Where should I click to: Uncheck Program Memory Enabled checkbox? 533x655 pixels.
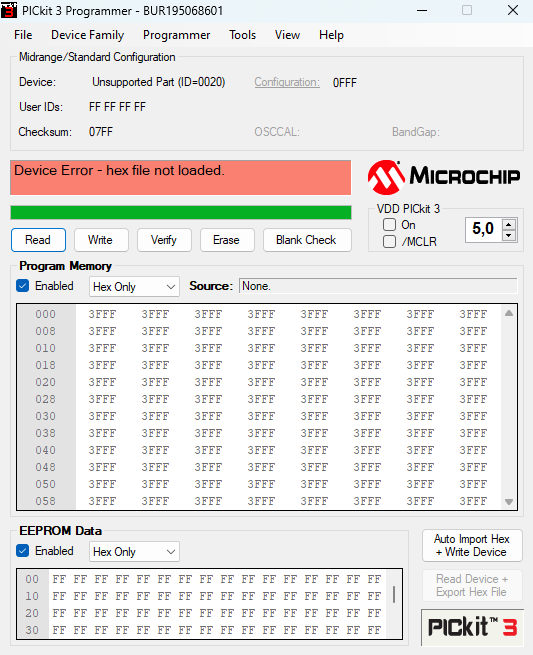pyautogui.click(x=23, y=286)
